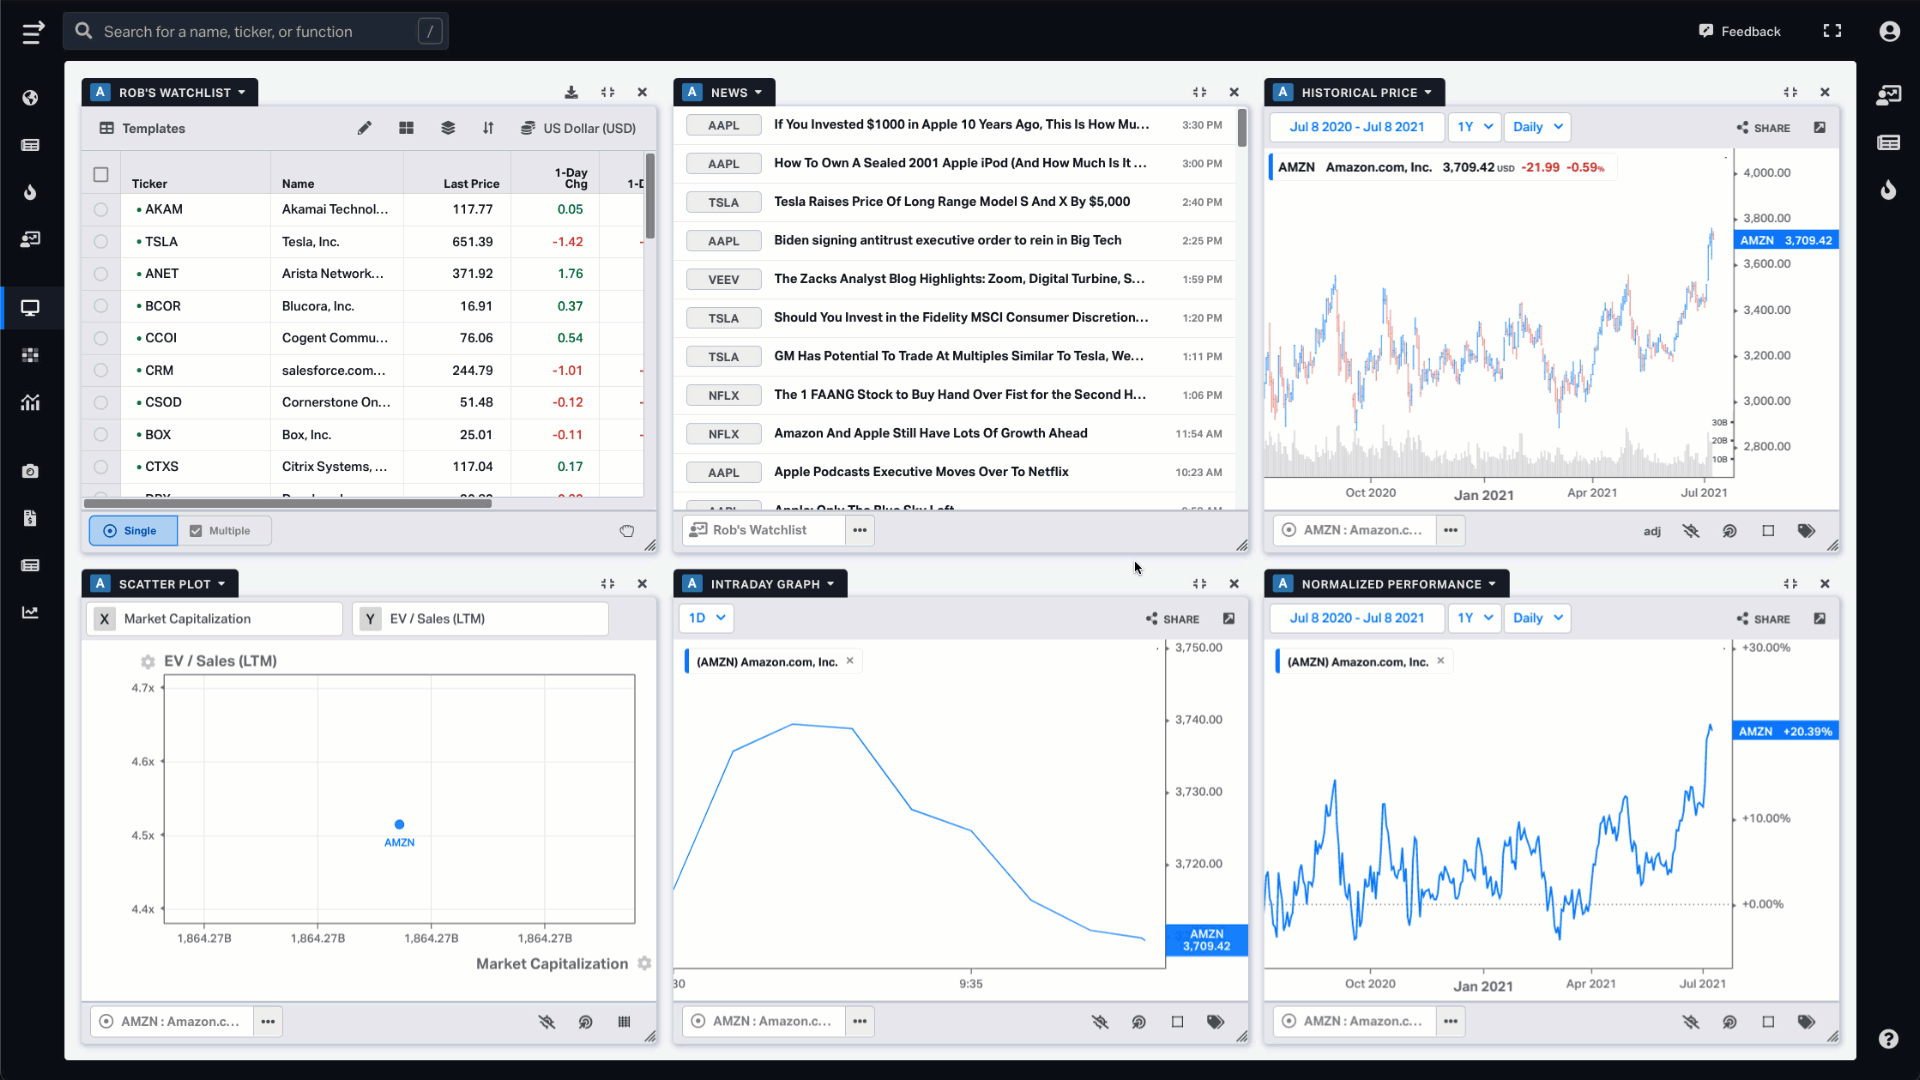Toggle fullscreen mode icon

click(x=1832, y=31)
